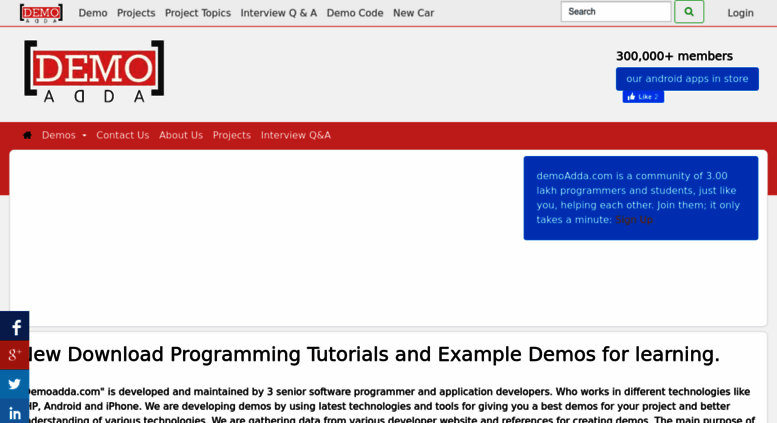Open Demo in the top menu

point(93,13)
